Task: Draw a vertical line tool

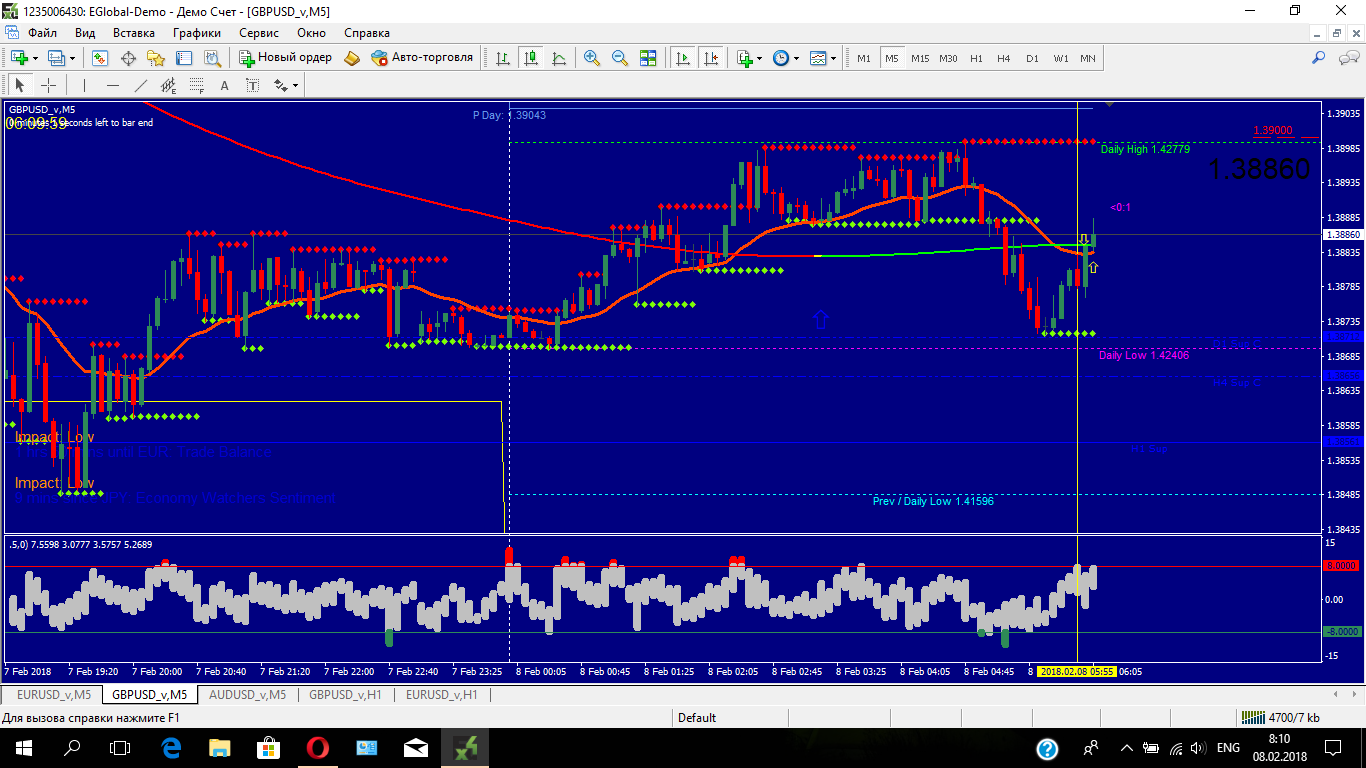Action: point(84,85)
